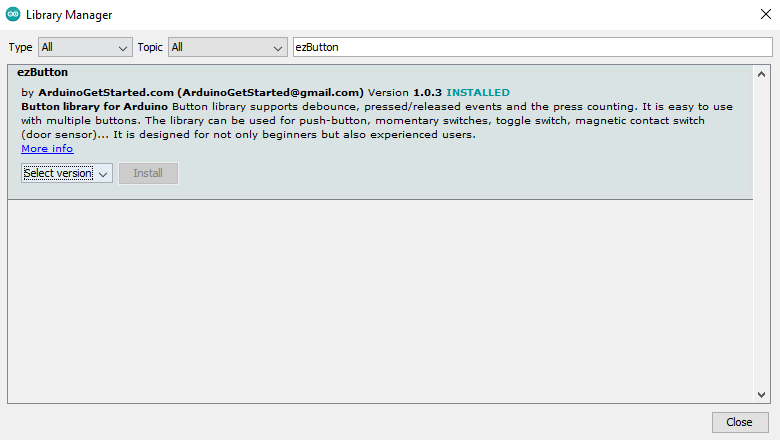Select the ezButton library title

tap(42, 72)
